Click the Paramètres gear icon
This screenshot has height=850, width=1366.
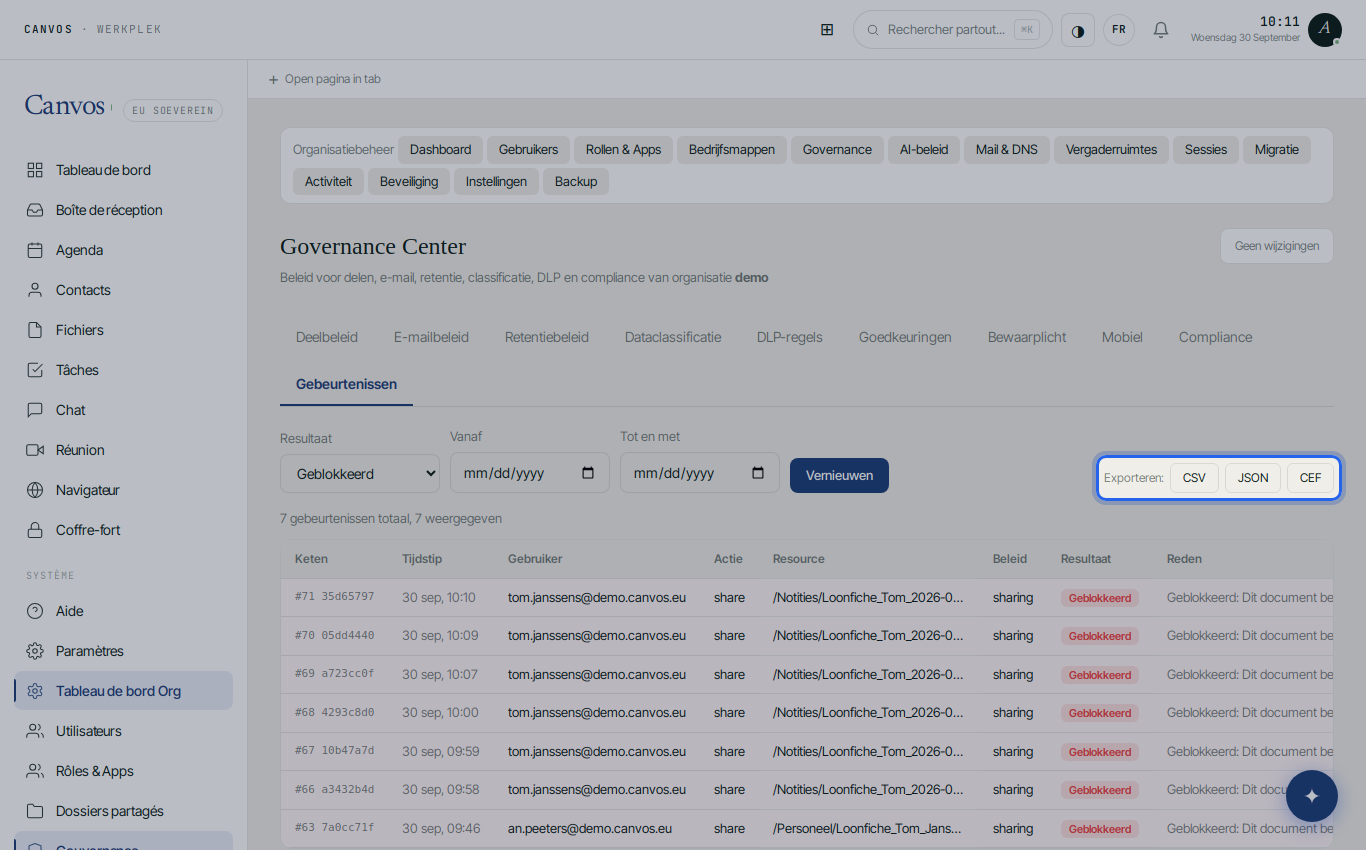tap(35, 651)
